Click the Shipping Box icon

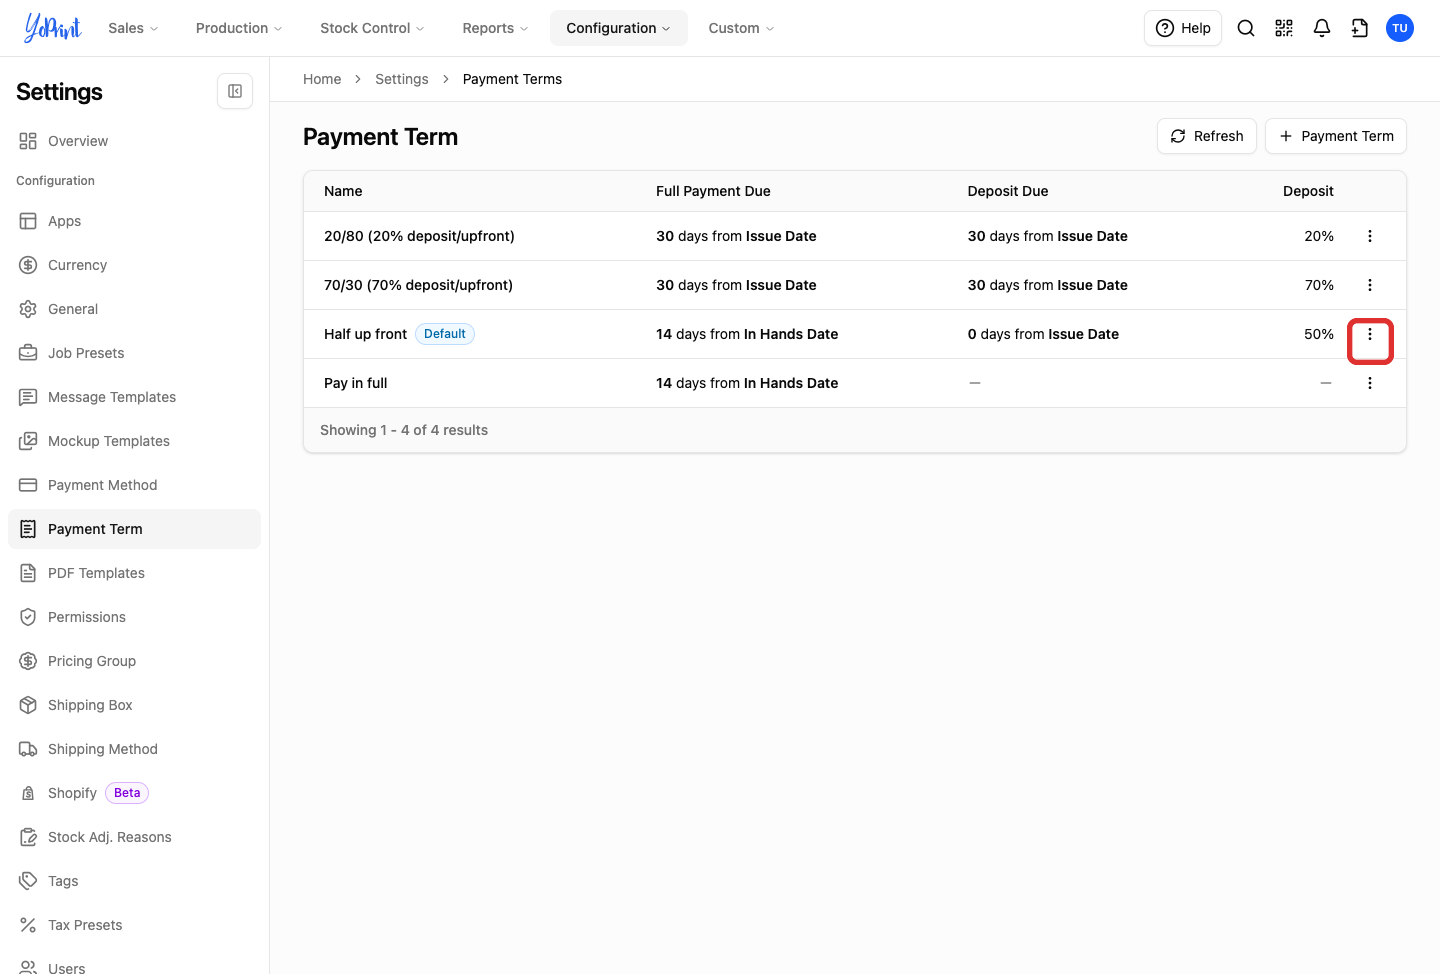pyautogui.click(x=28, y=705)
